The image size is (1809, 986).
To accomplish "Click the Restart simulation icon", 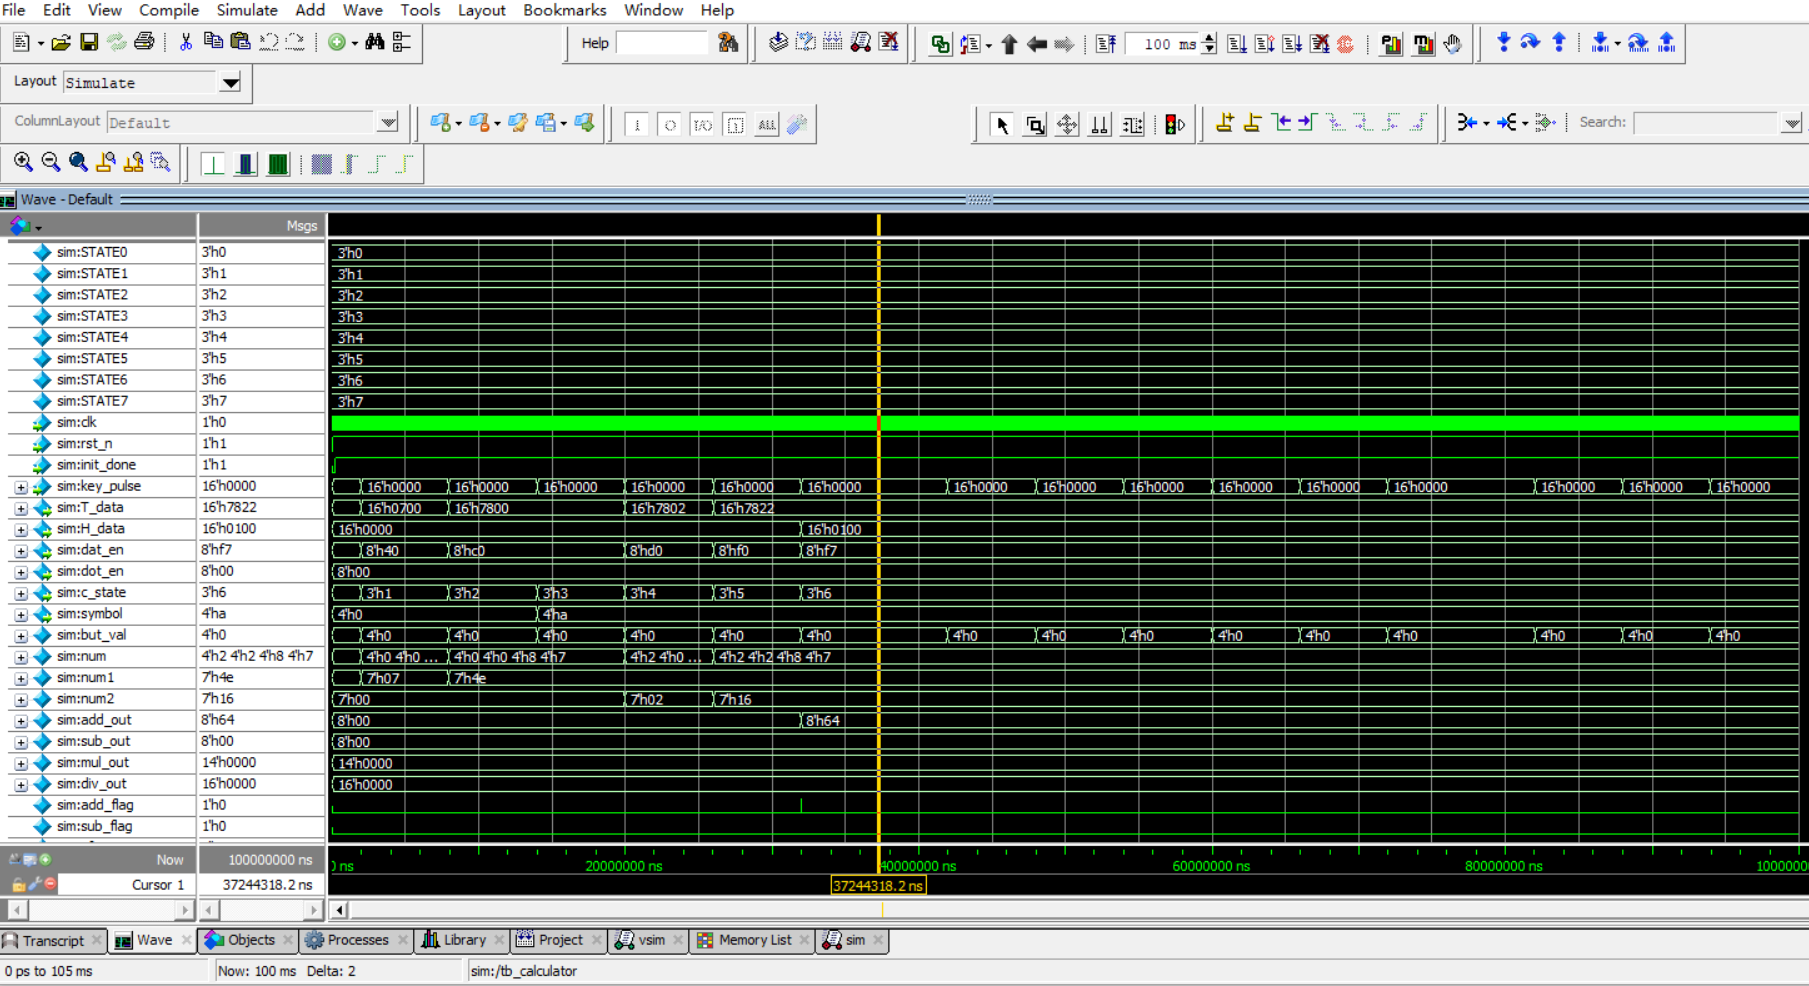I will point(1105,44).
